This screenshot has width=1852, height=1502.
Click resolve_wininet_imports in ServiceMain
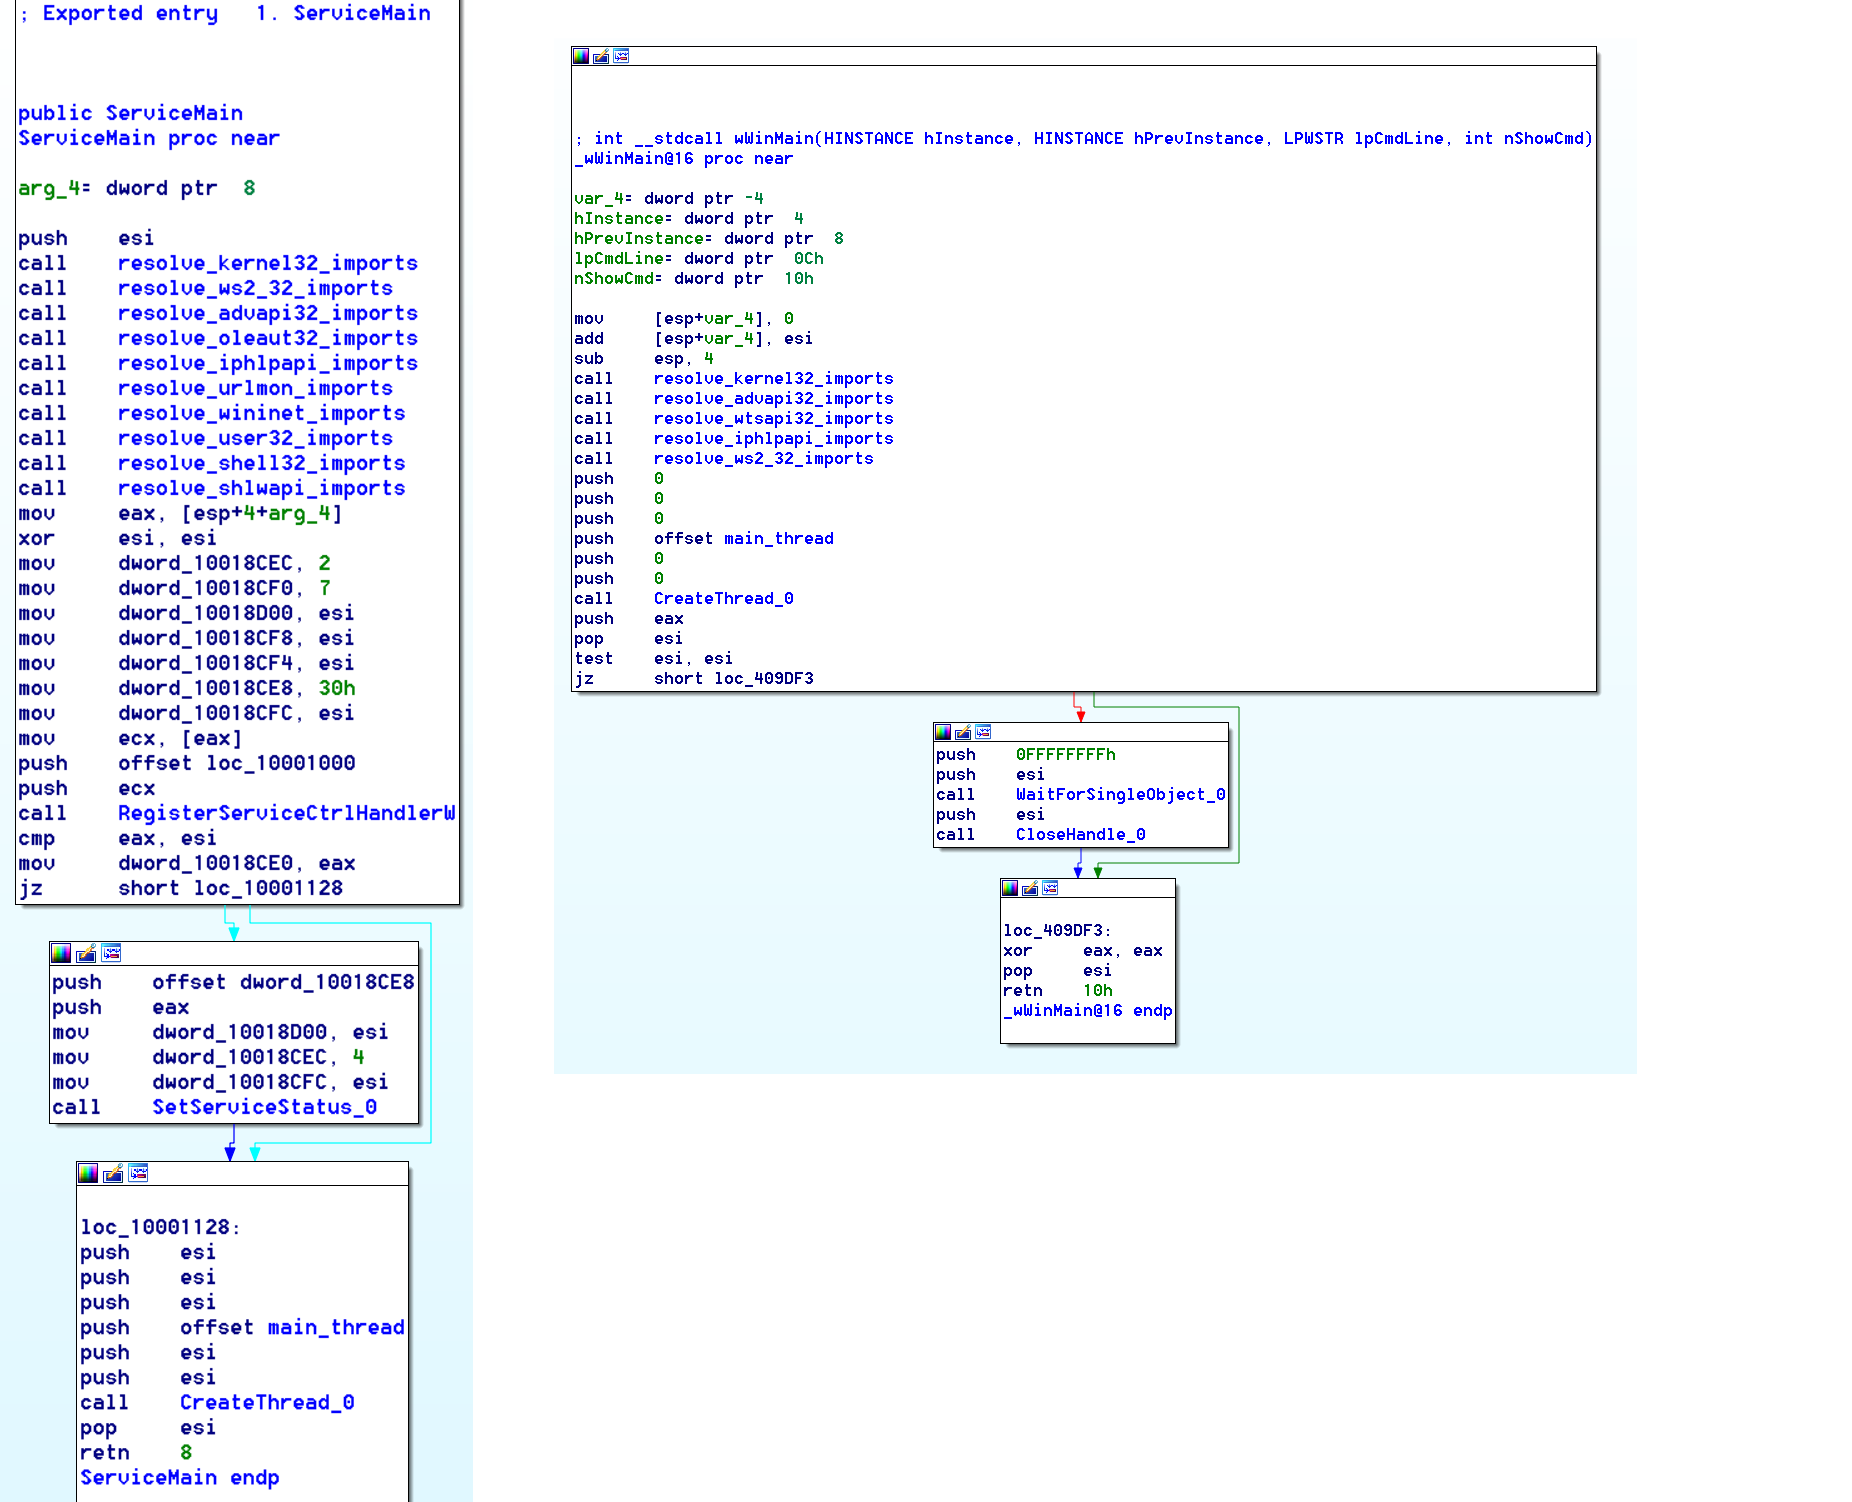pos(262,413)
